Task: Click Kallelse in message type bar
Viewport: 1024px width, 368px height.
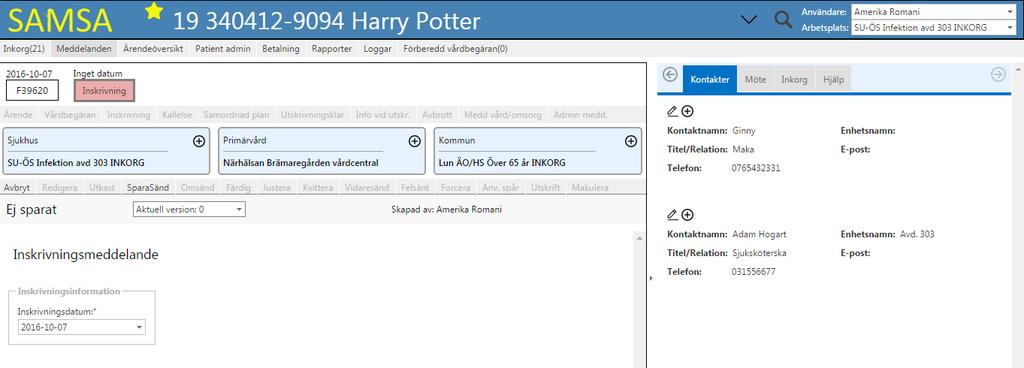Action: point(177,115)
